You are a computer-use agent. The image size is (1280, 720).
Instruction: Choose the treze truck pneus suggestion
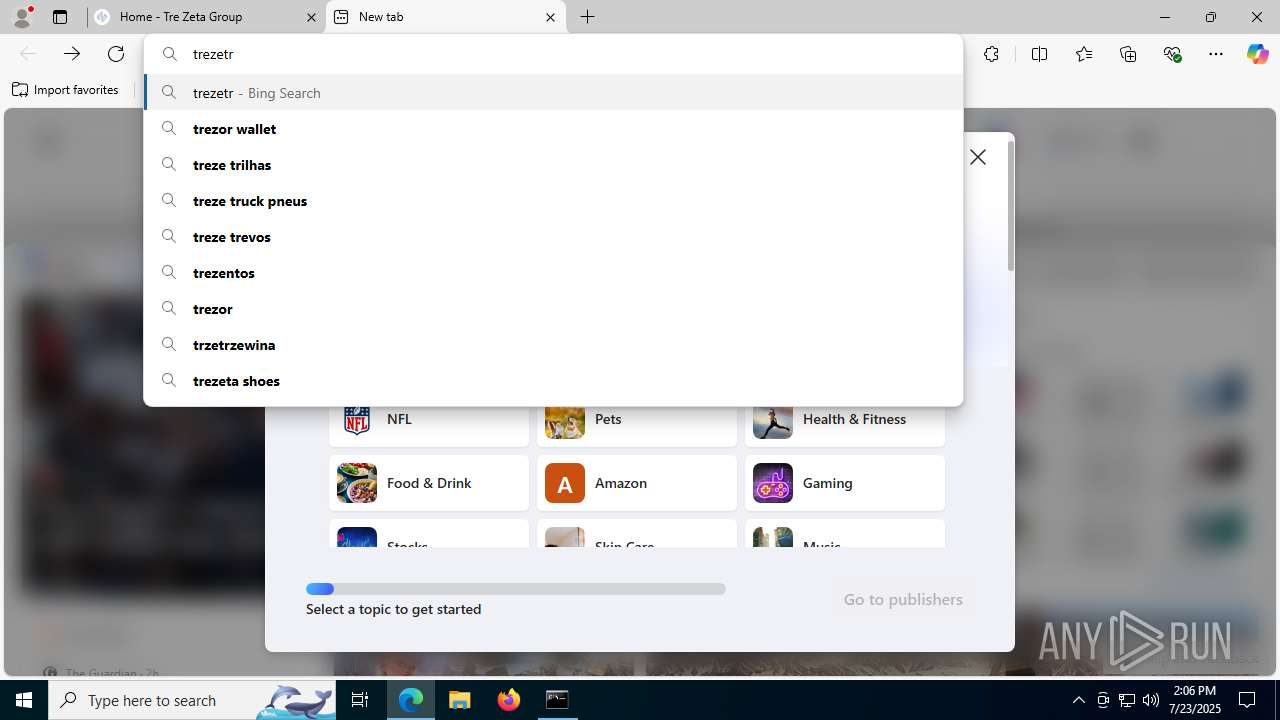pos(553,201)
